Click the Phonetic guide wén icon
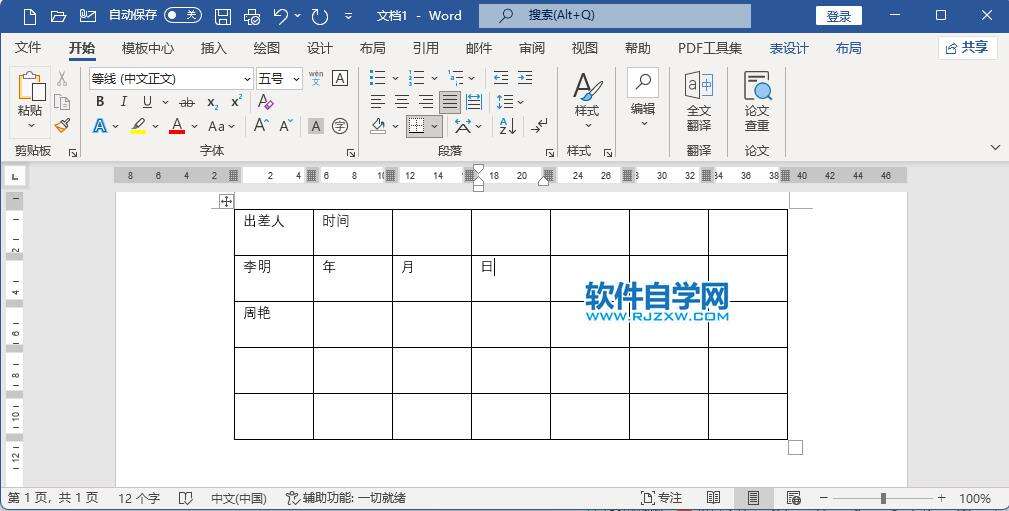The image size is (1009, 511). (x=316, y=79)
